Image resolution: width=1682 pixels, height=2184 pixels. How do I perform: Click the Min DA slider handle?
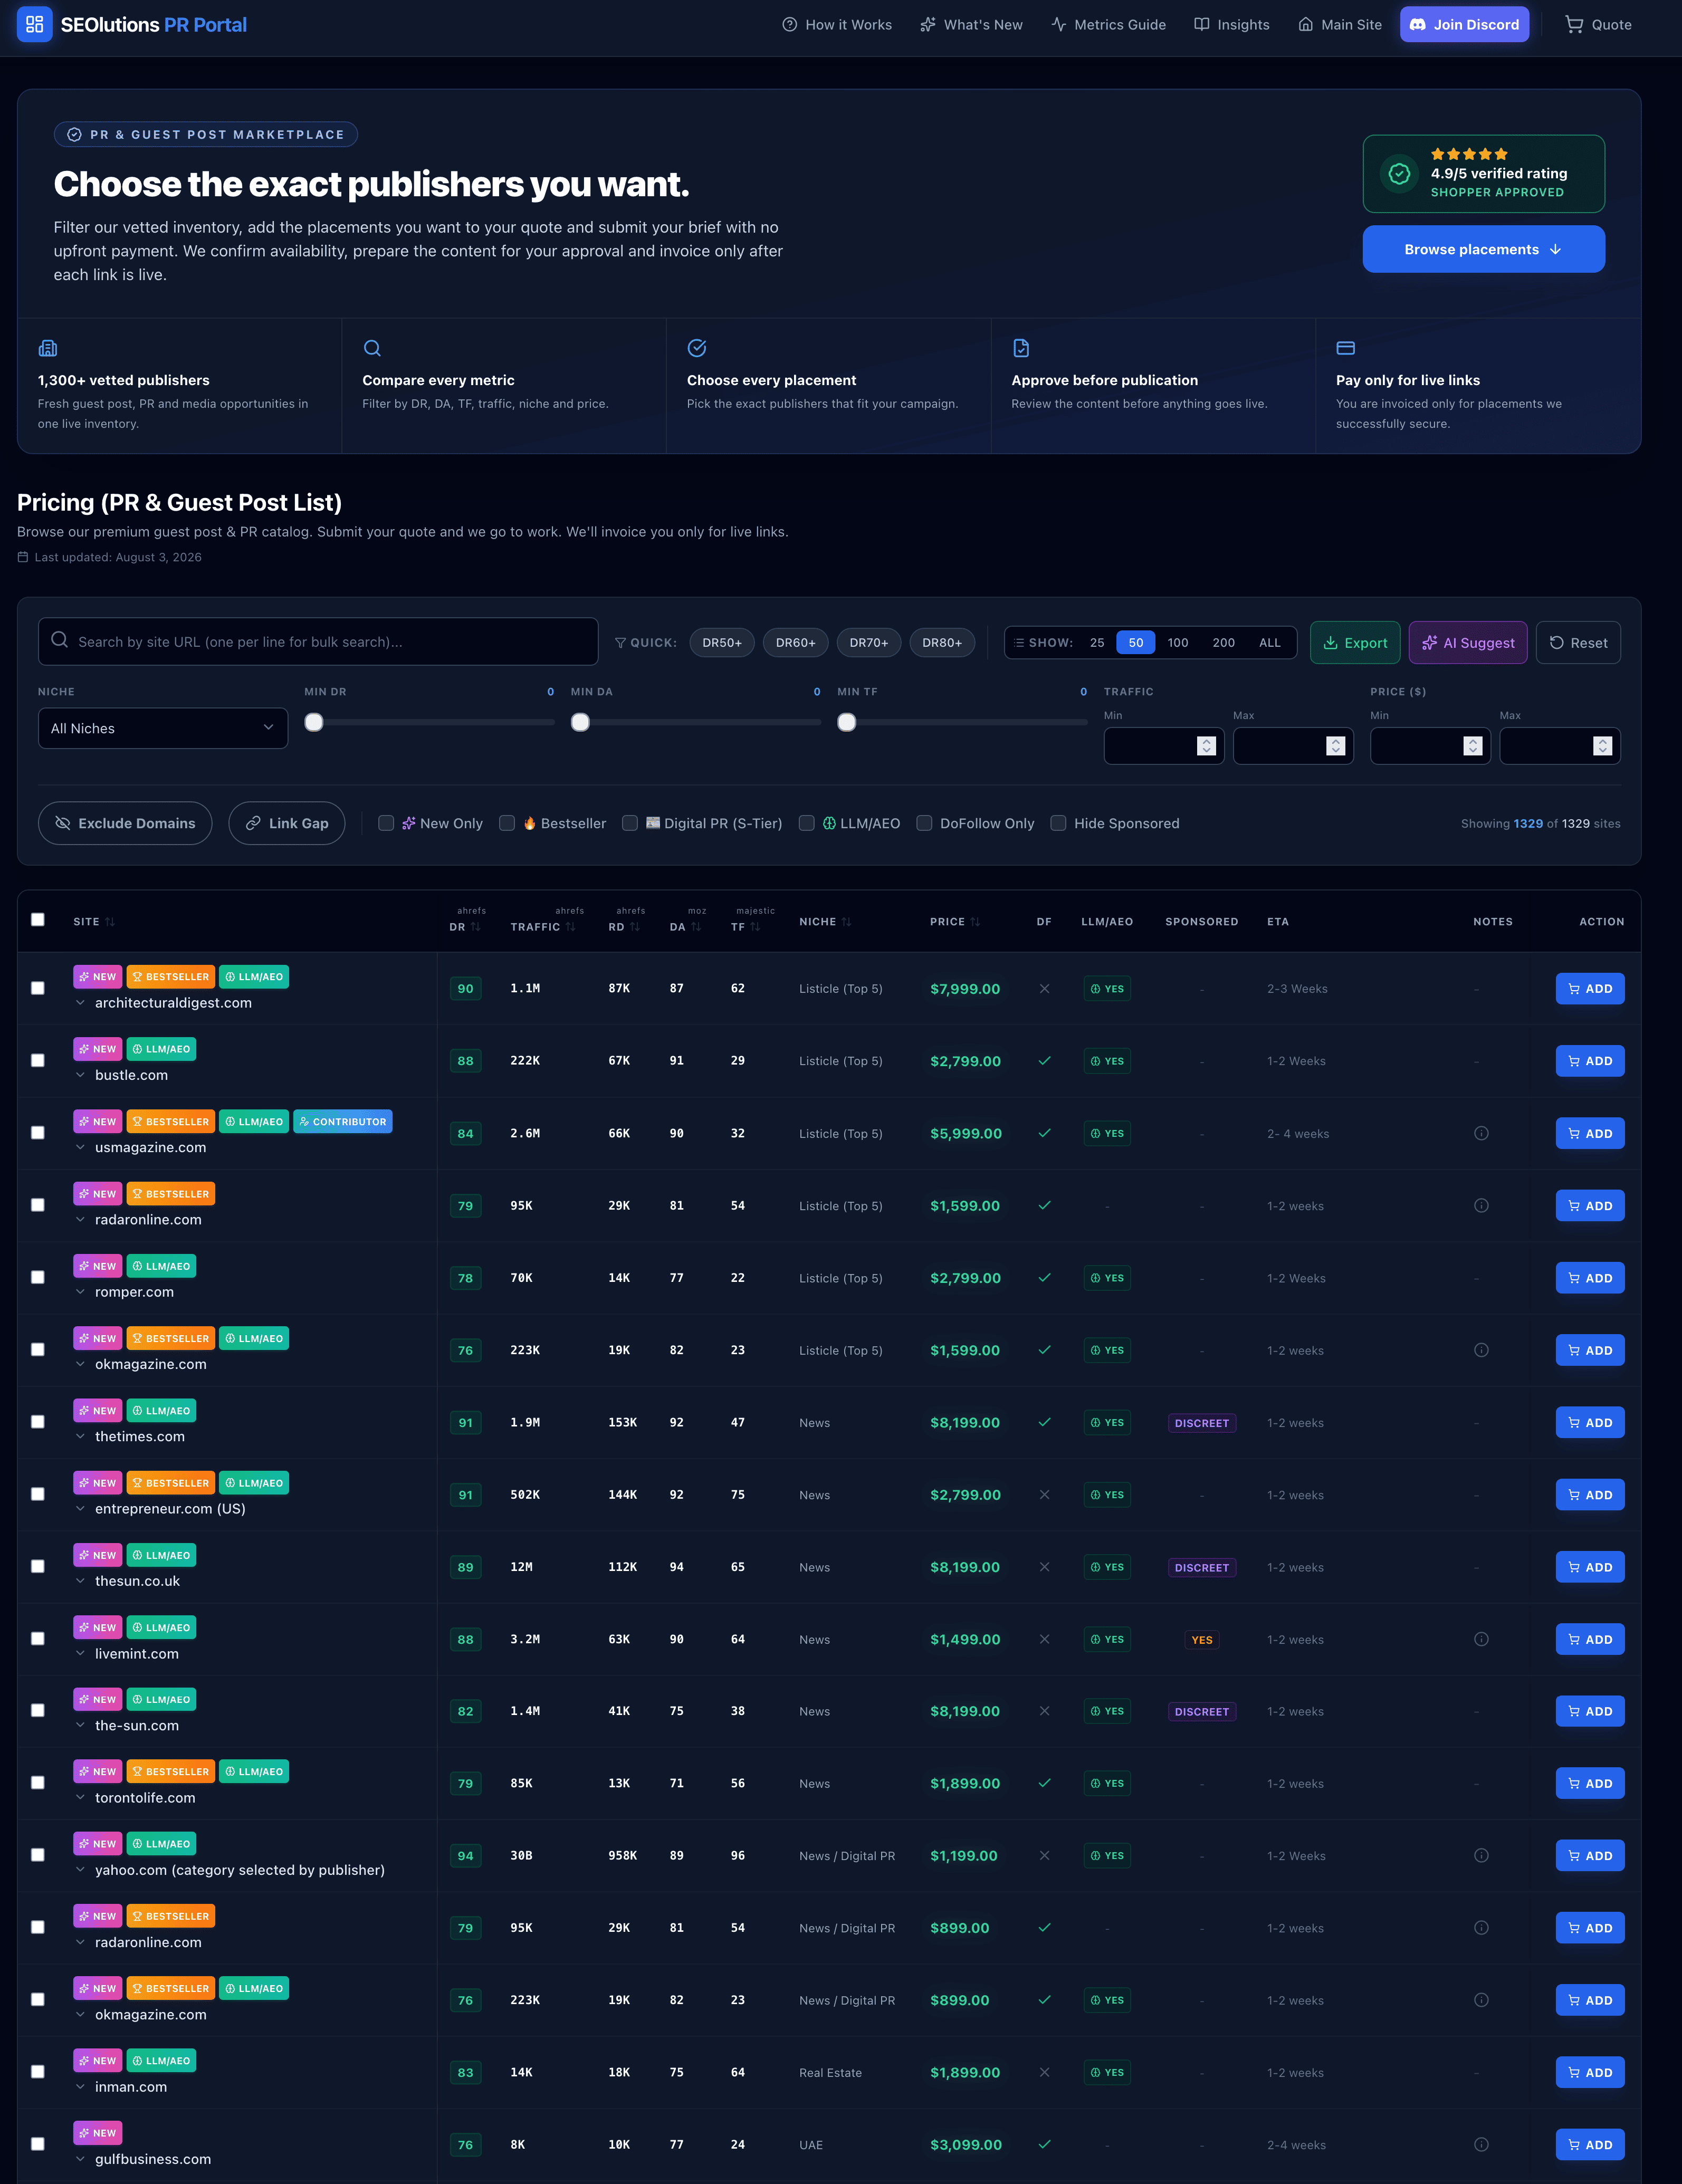(x=580, y=722)
